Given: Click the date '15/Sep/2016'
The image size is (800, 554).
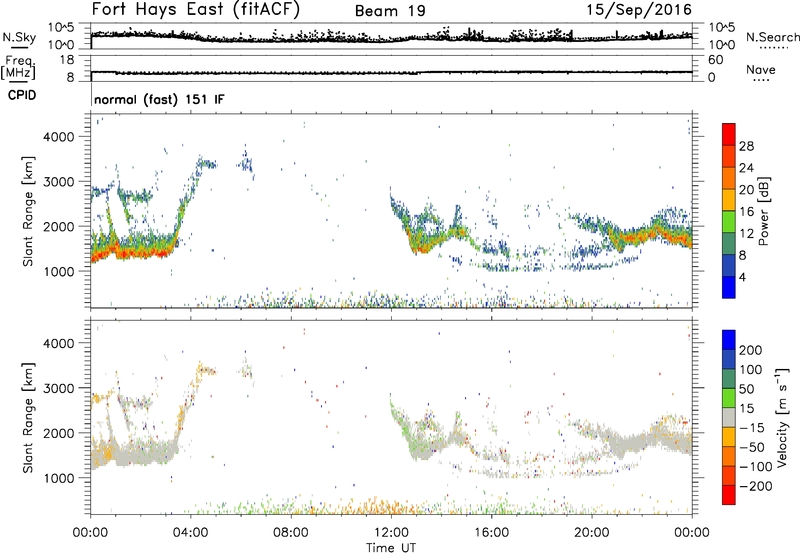Looking at the screenshot, I should click(x=639, y=9).
